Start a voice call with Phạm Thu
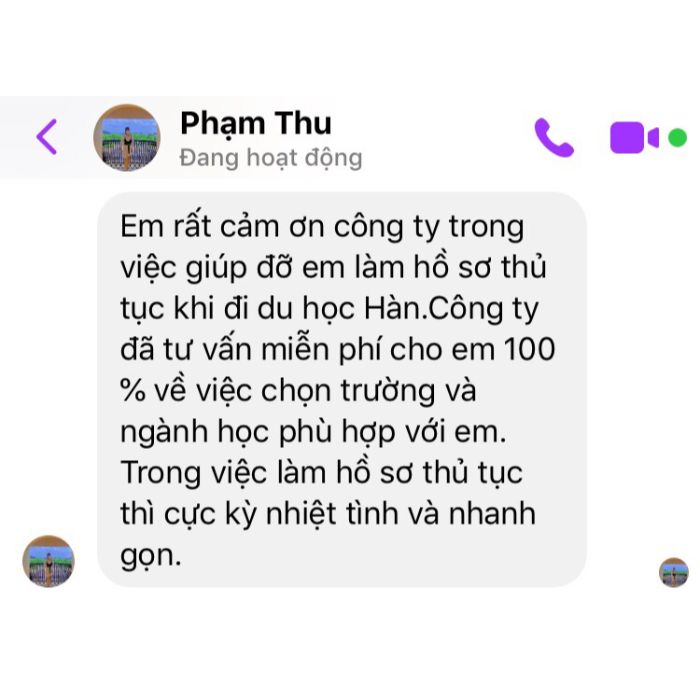The width and height of the screenshot is (700, 700). 554,138
